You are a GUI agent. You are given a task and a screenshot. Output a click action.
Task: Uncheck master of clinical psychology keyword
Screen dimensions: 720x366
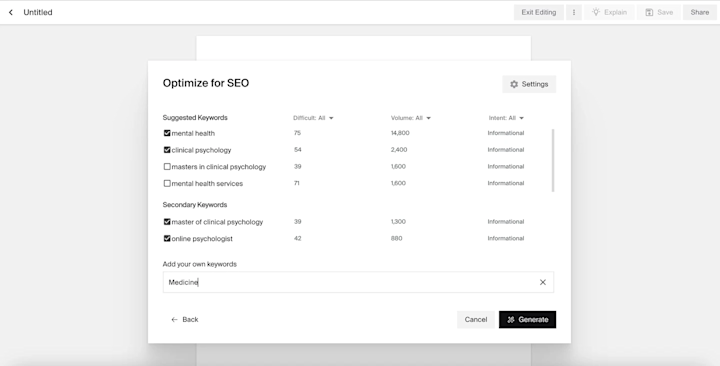[x=167, y=222]
